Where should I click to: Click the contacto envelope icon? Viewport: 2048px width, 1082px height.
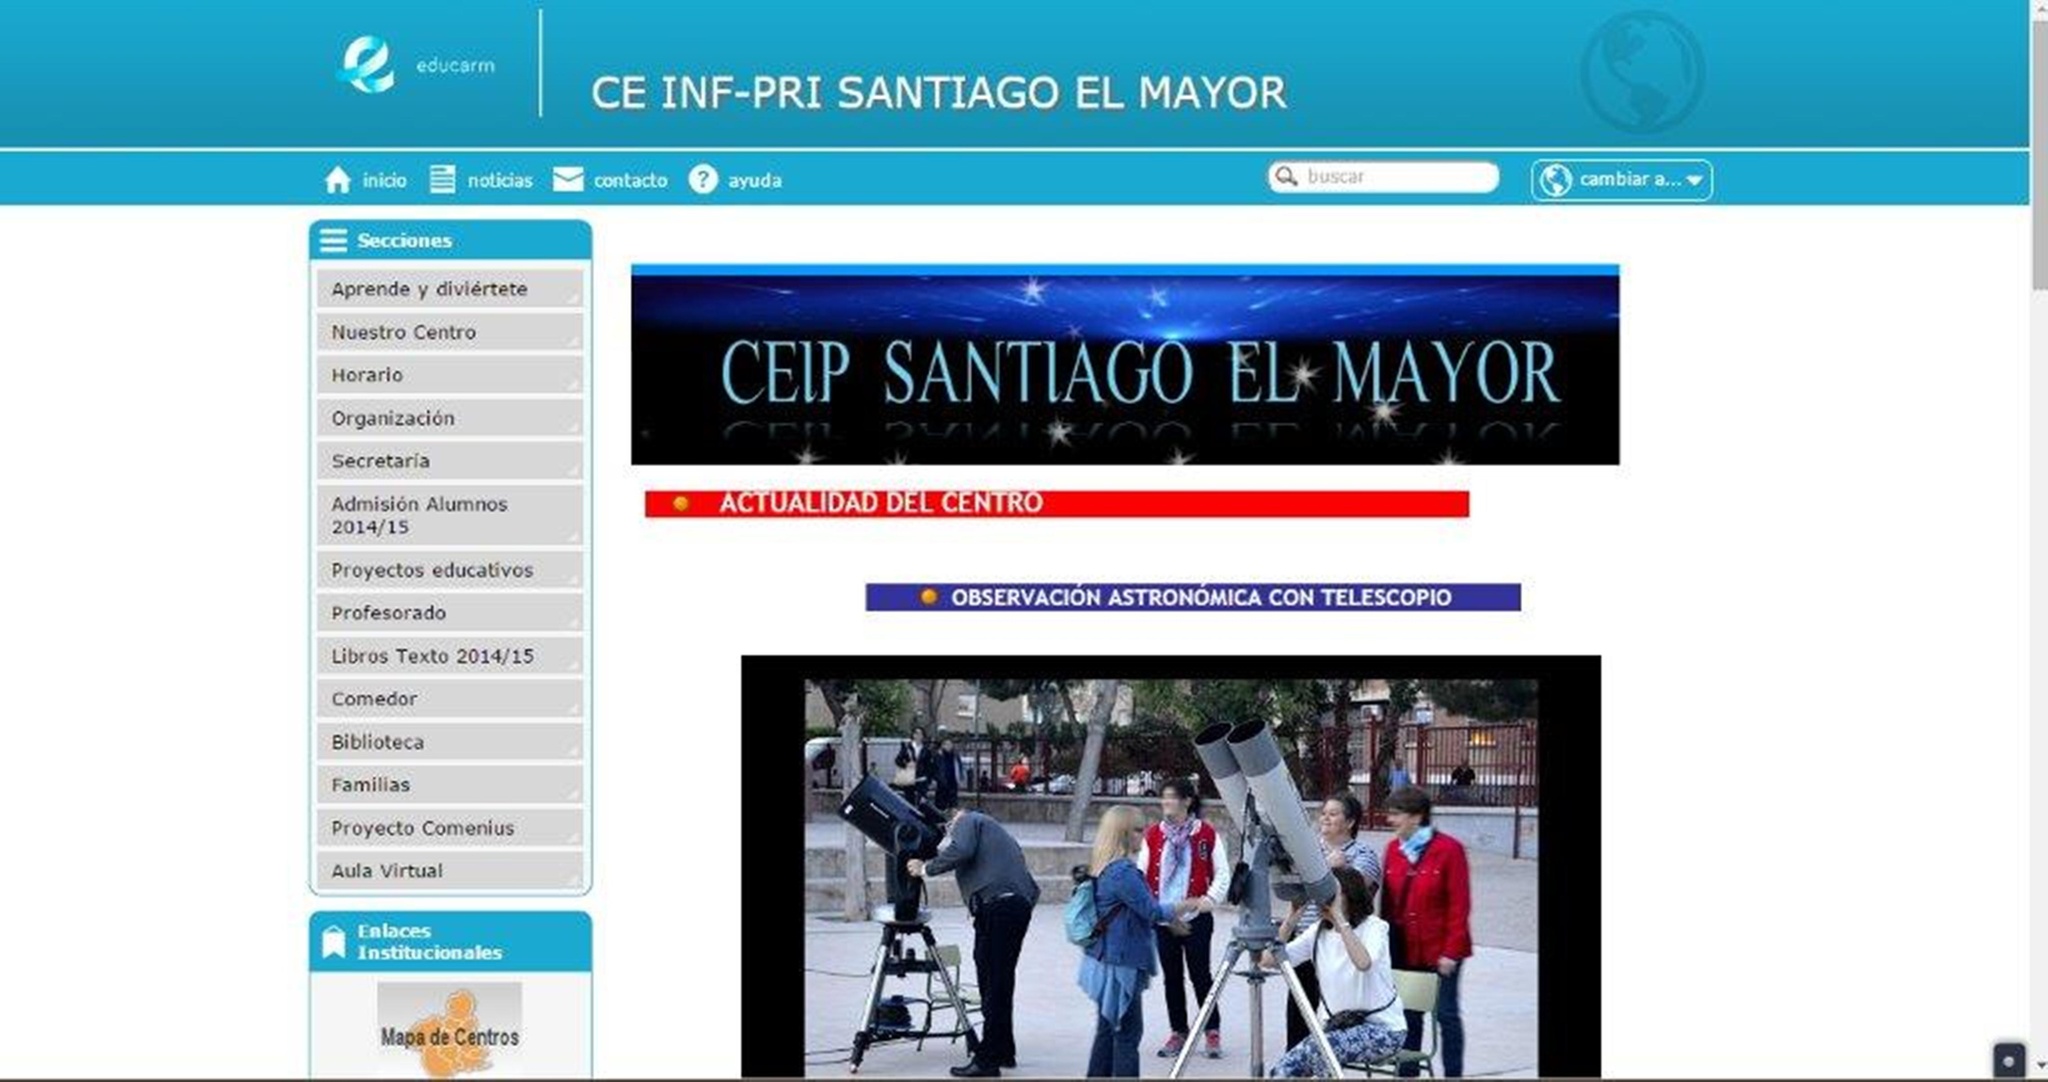(568, 180)
